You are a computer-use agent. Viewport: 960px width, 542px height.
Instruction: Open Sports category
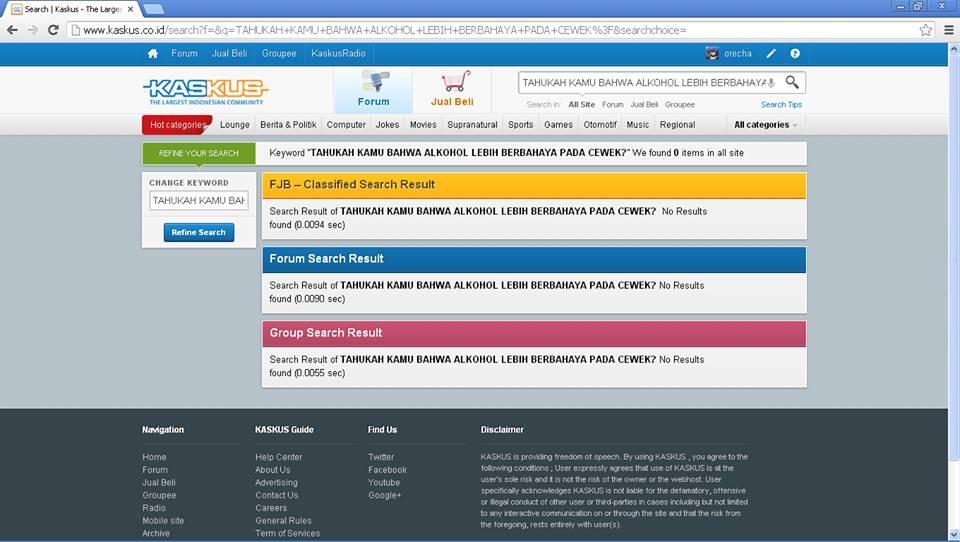(520, 124)
